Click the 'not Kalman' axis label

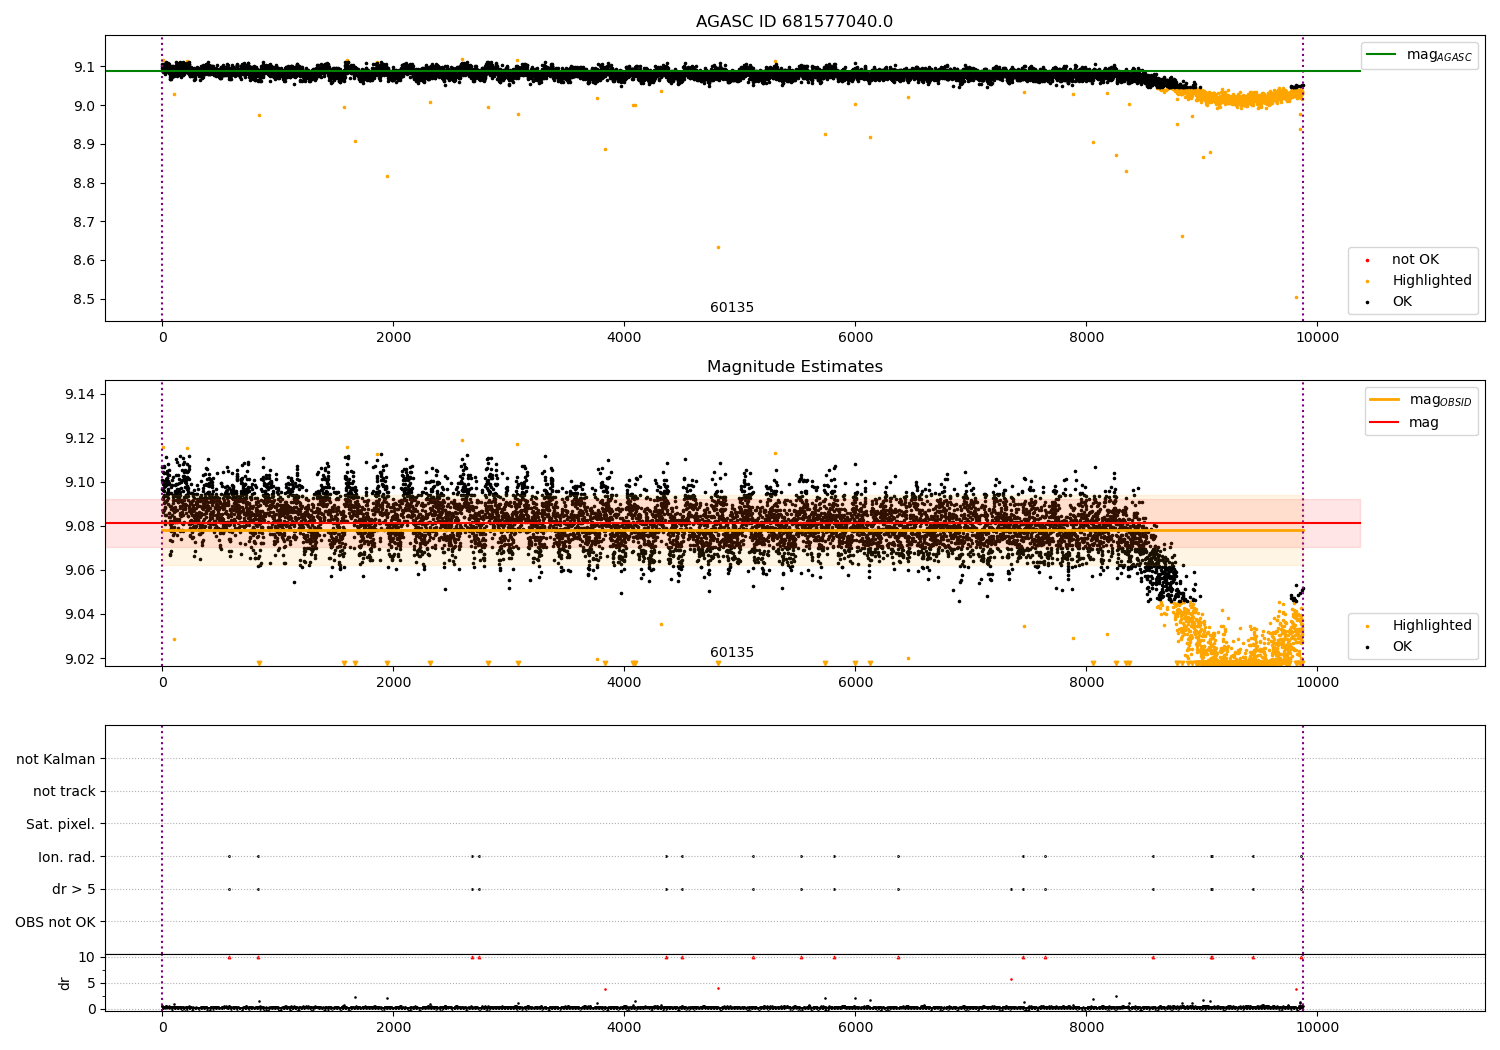(x=56, y=760)
